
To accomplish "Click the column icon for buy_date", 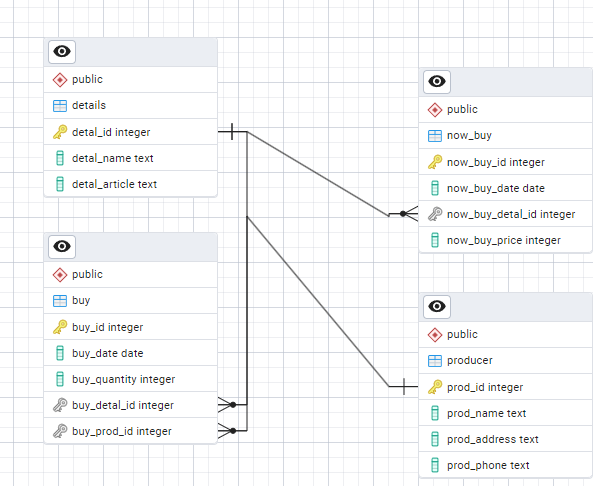I will point(60,353).
